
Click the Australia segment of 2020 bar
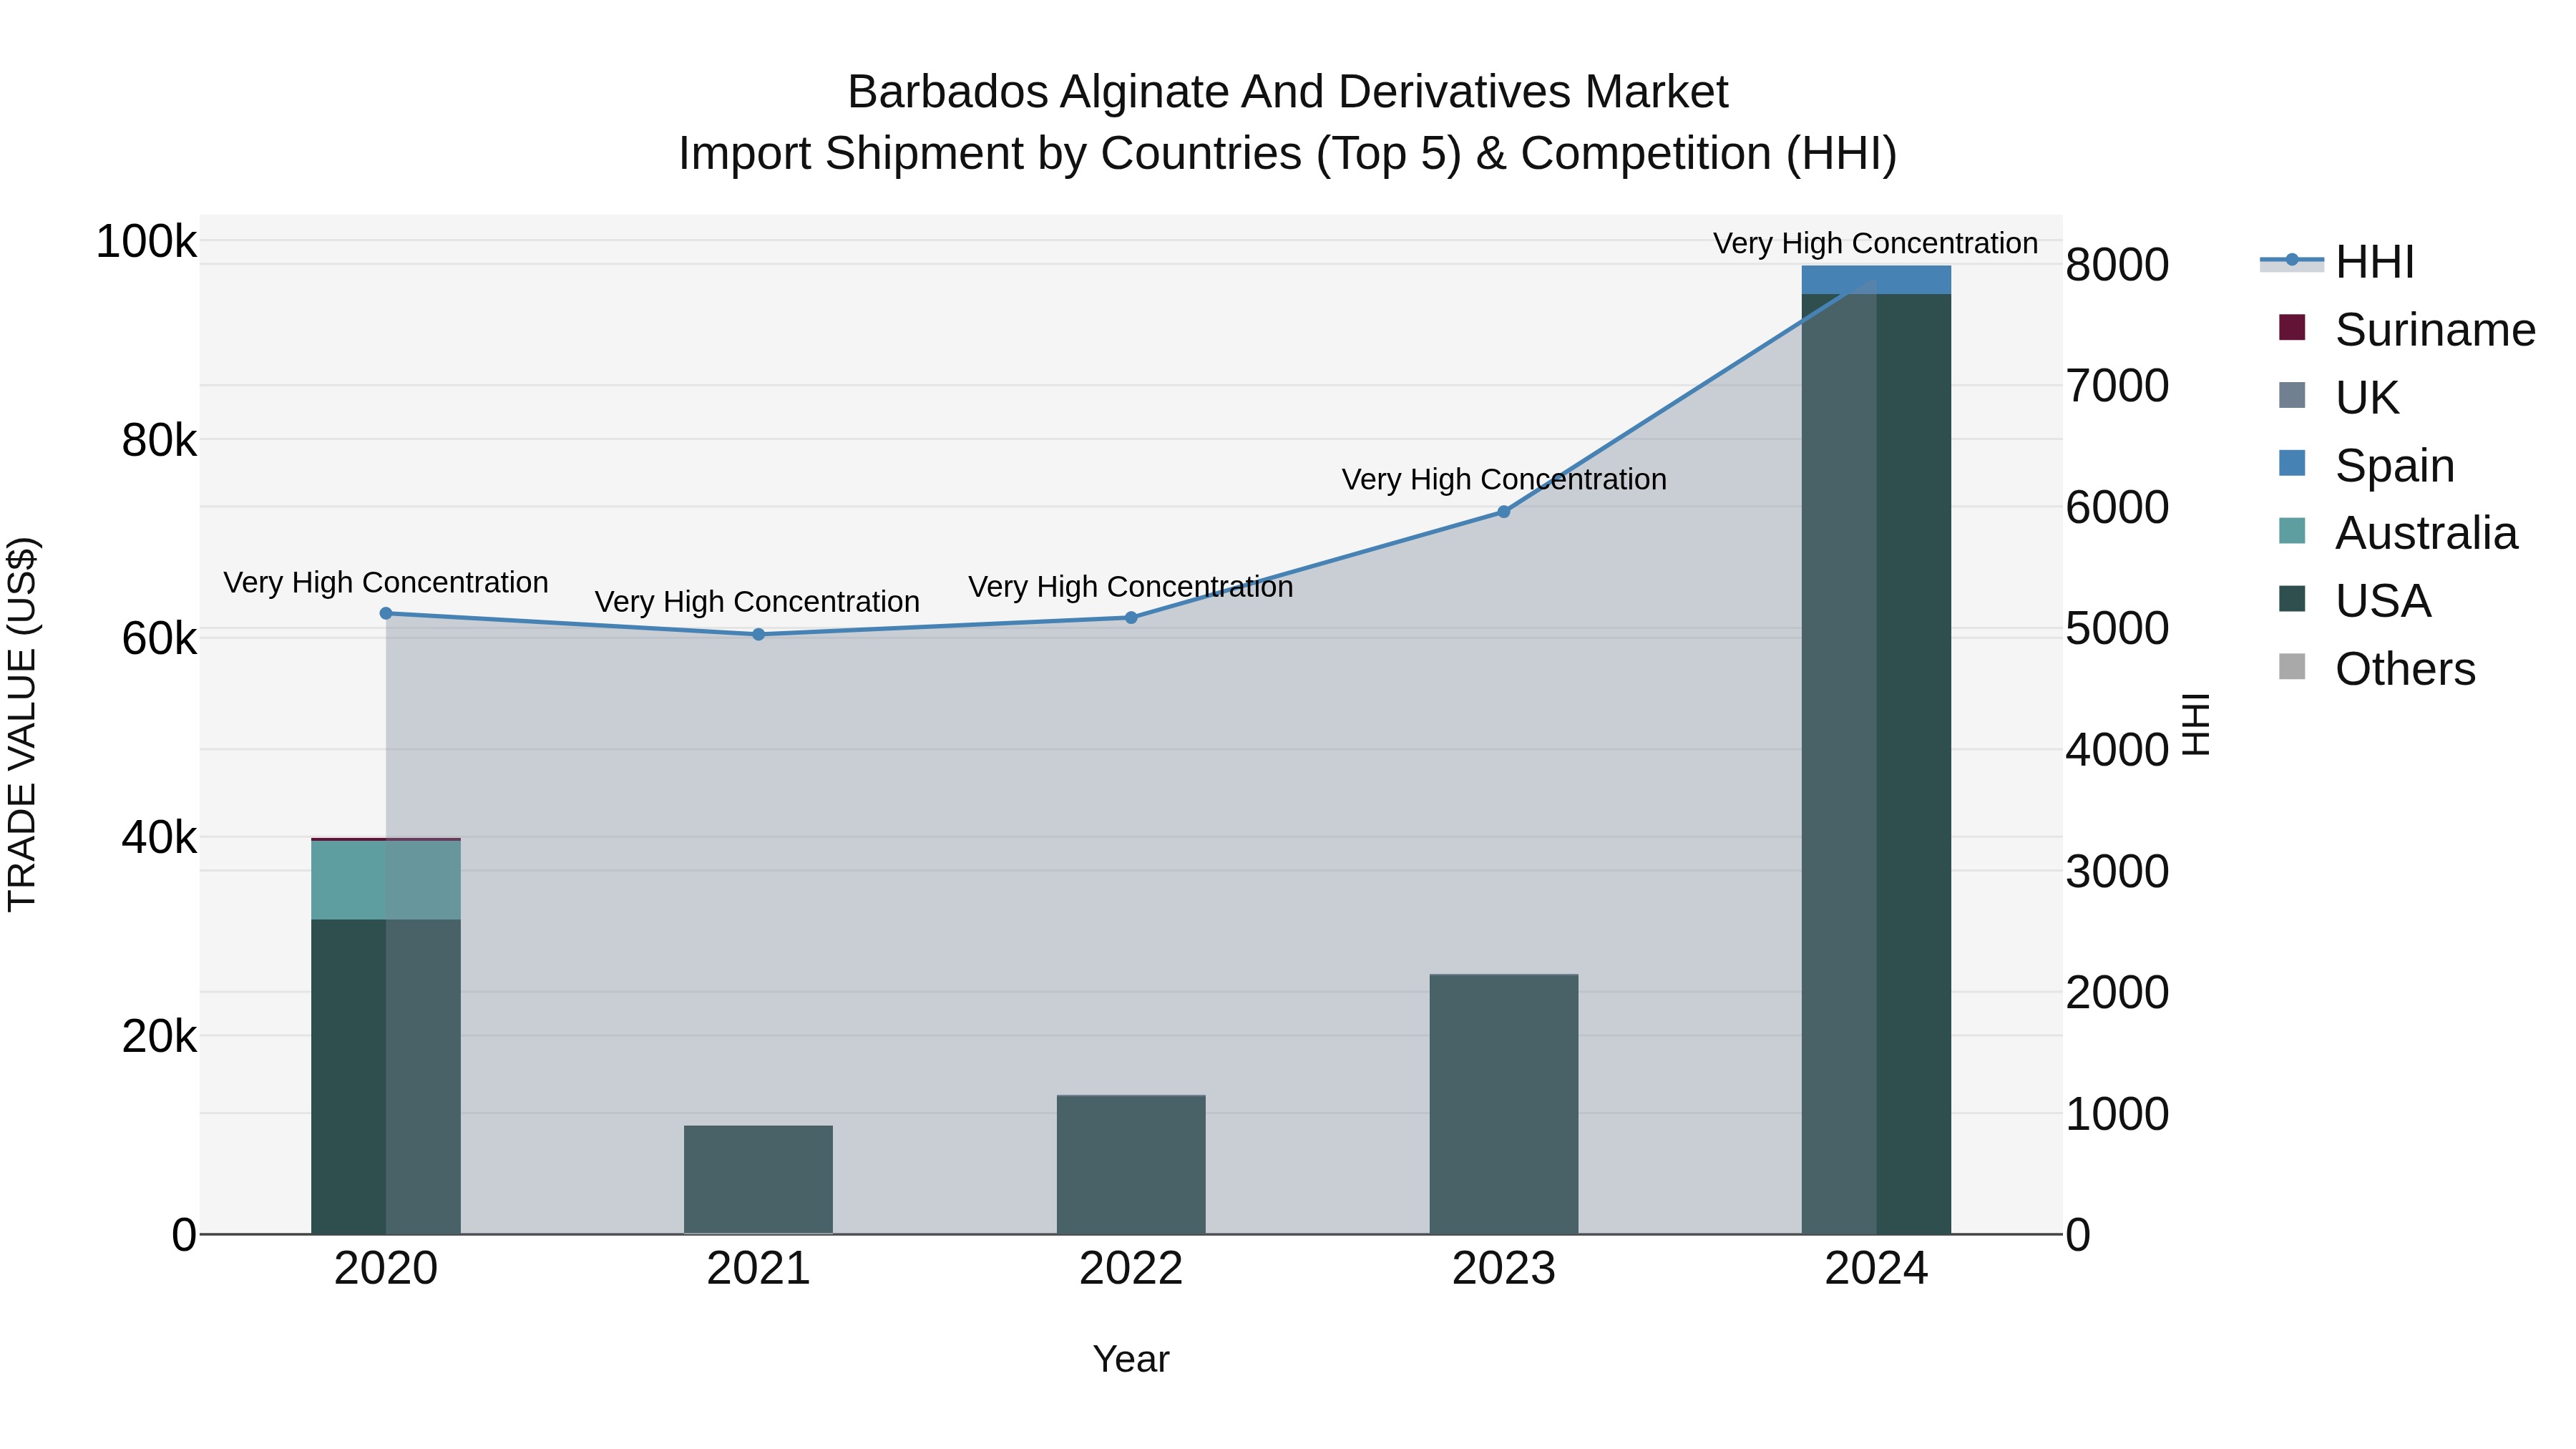(x=386, y=880)
